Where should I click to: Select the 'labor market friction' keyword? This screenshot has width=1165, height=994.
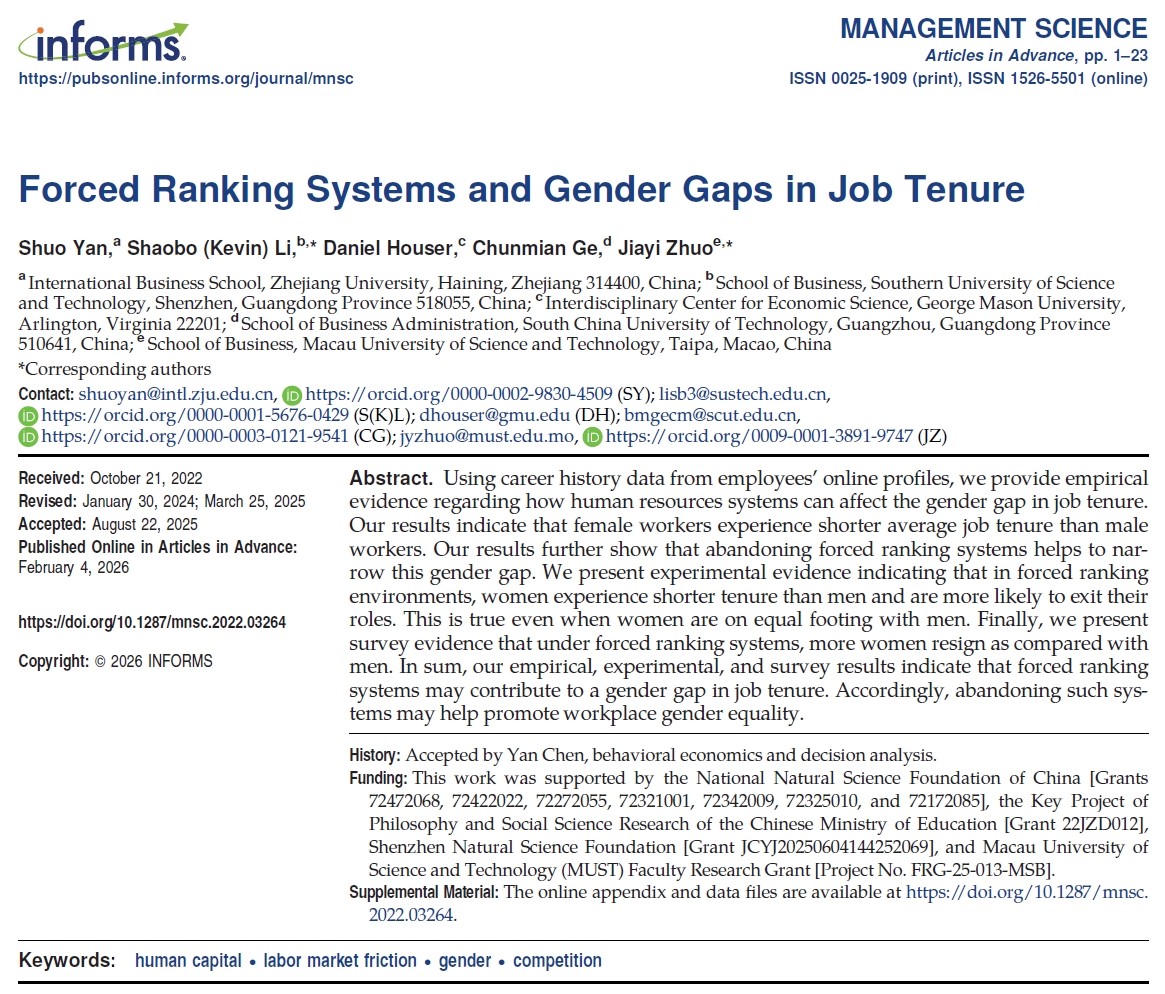click(x=340, y=961)
